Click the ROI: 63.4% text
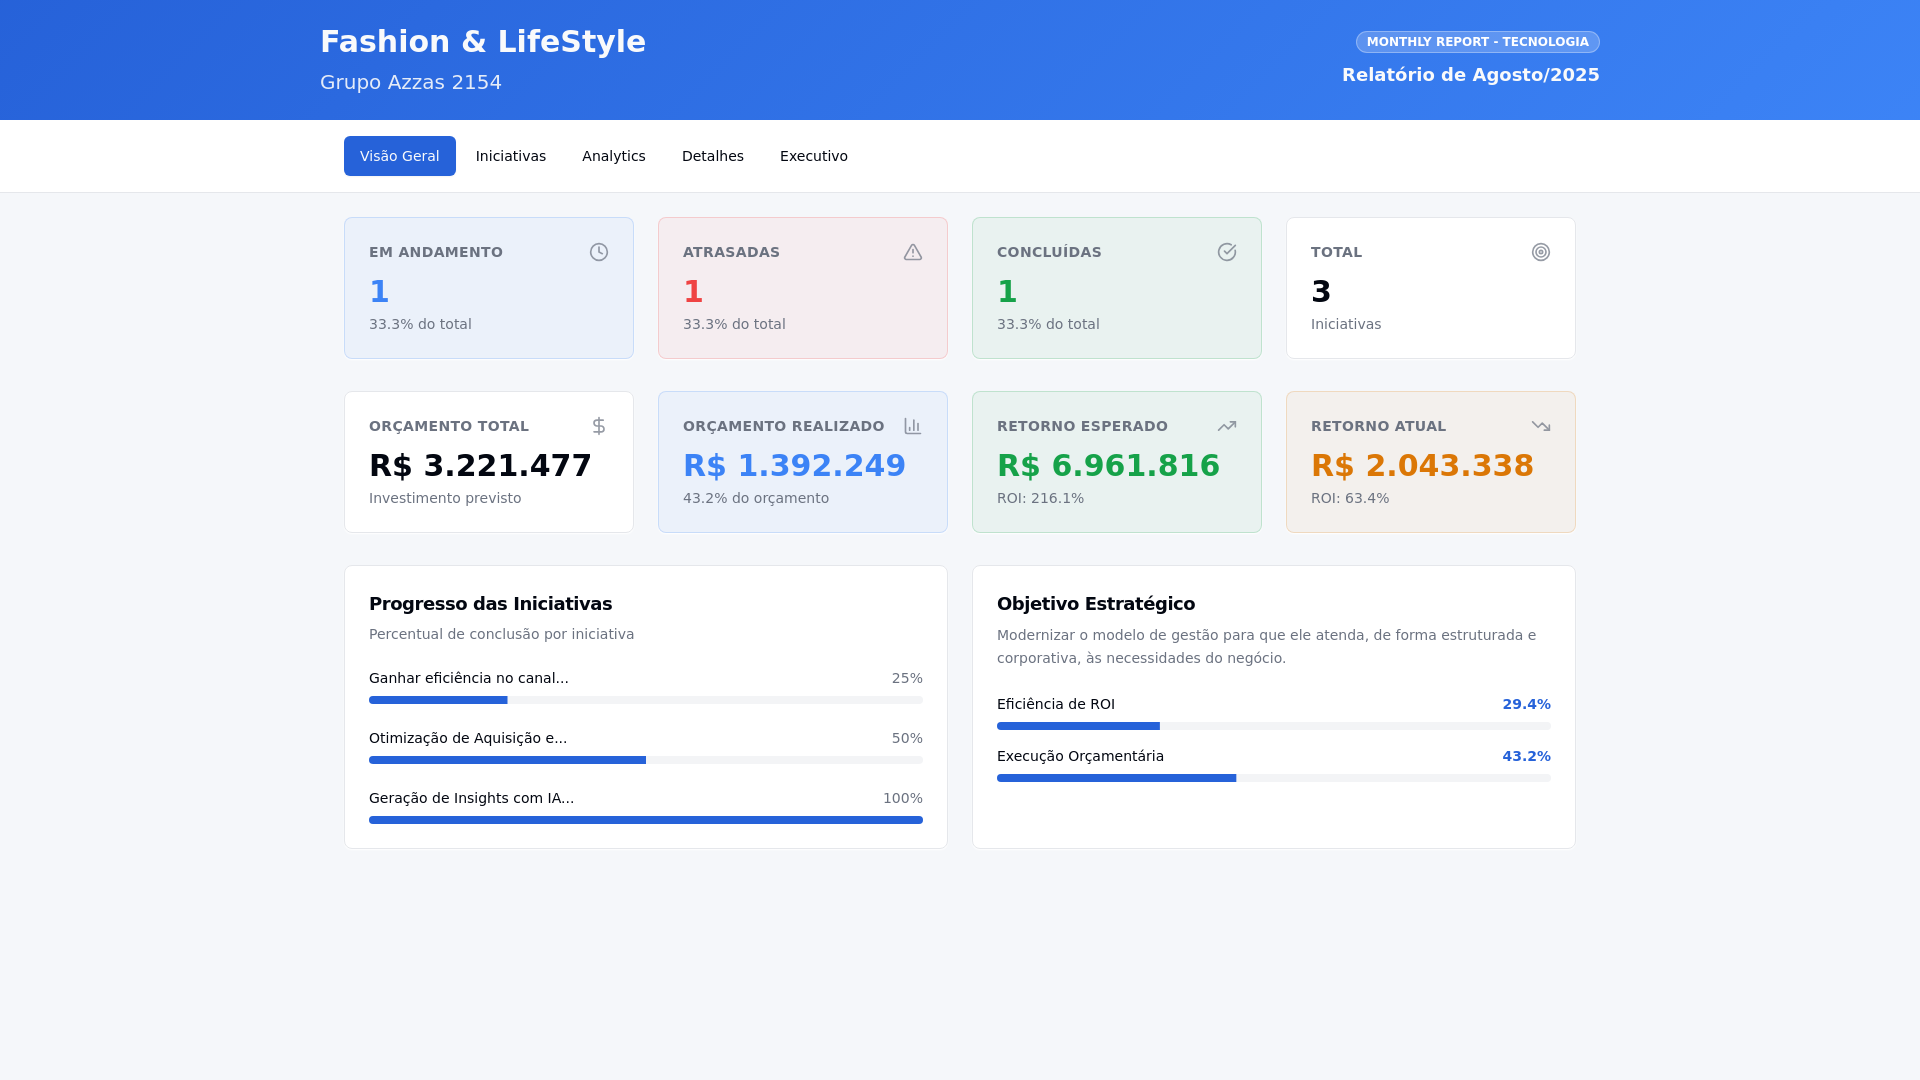The image size is (1920, 1080). pyautogui.click(x=1350, y=498)
